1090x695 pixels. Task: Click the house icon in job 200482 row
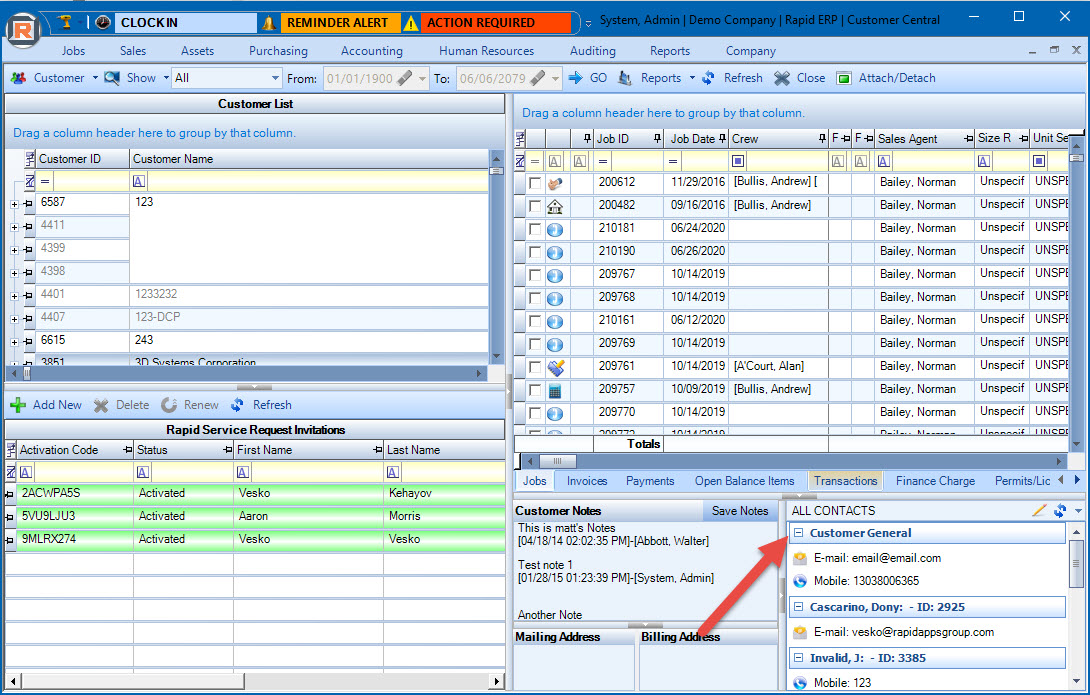click(x=555, y=206)
